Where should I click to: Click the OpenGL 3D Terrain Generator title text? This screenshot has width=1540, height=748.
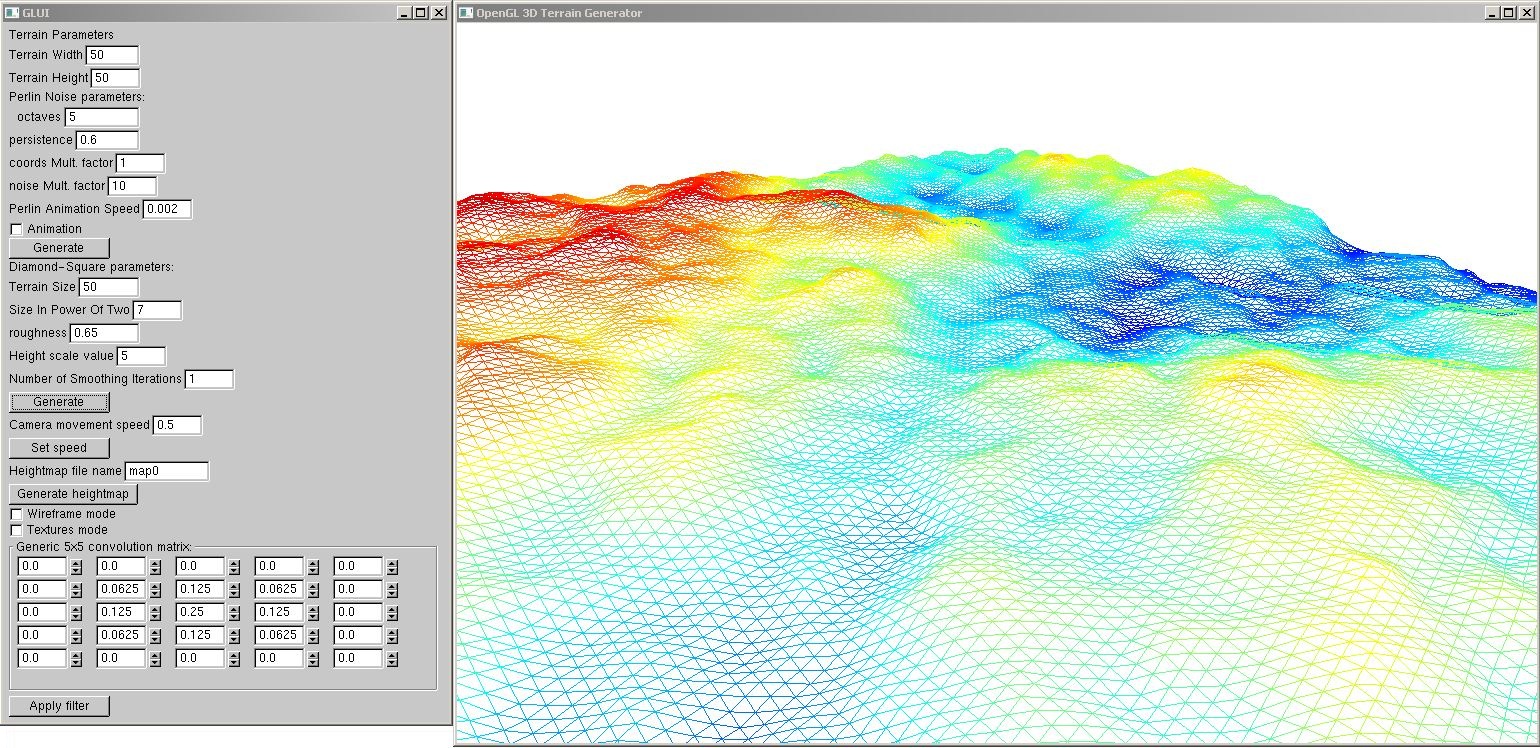(x=560, y=13)
